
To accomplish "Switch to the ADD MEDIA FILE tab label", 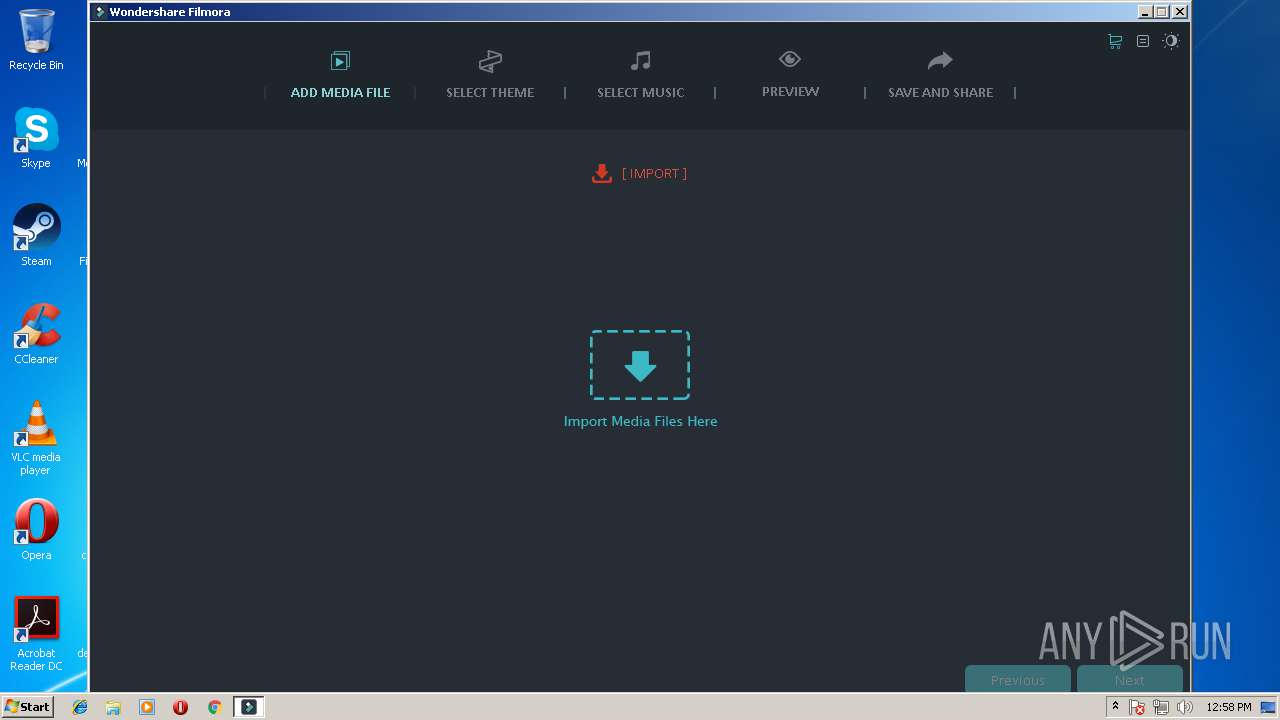I will coord(340,92).
